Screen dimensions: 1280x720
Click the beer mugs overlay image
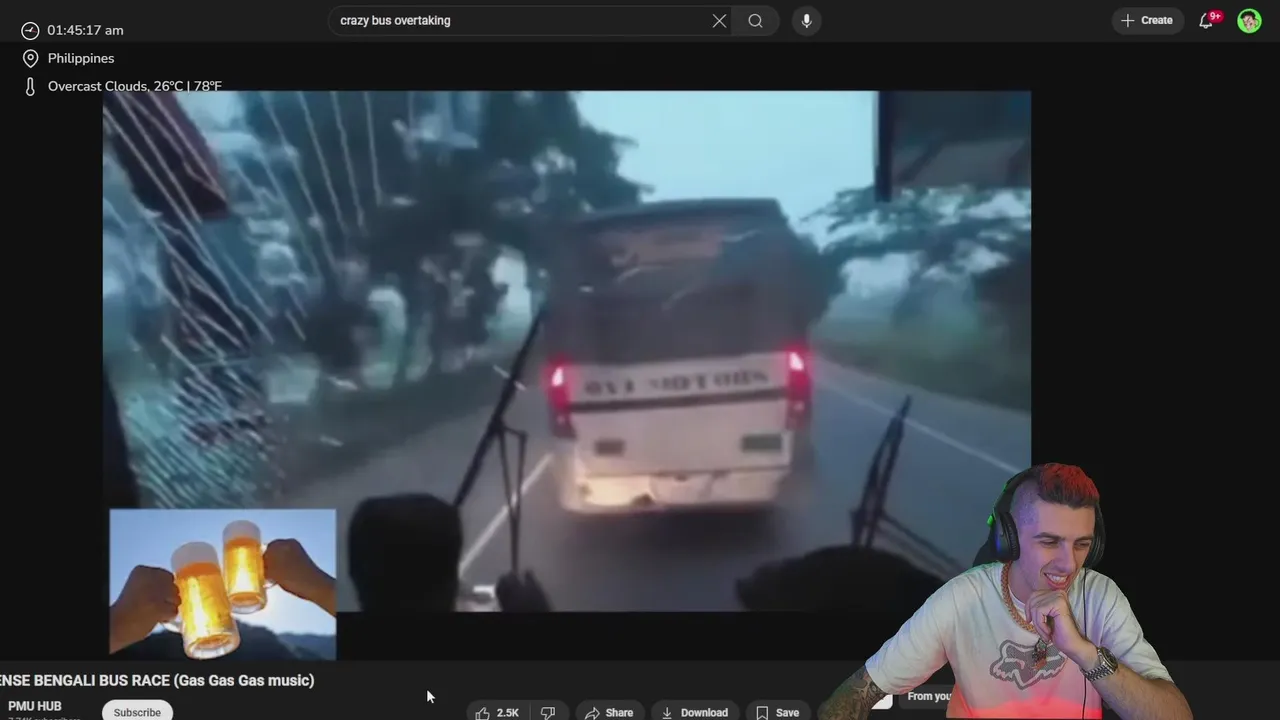[223, 584]
